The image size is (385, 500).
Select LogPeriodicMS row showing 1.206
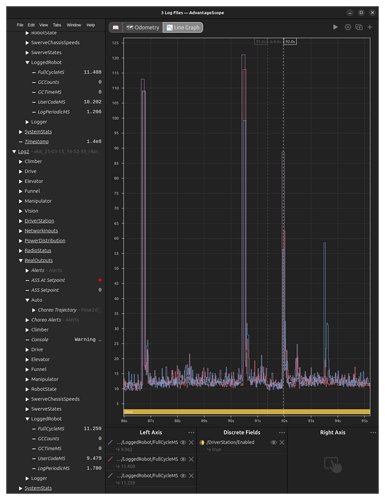(54, 112)
